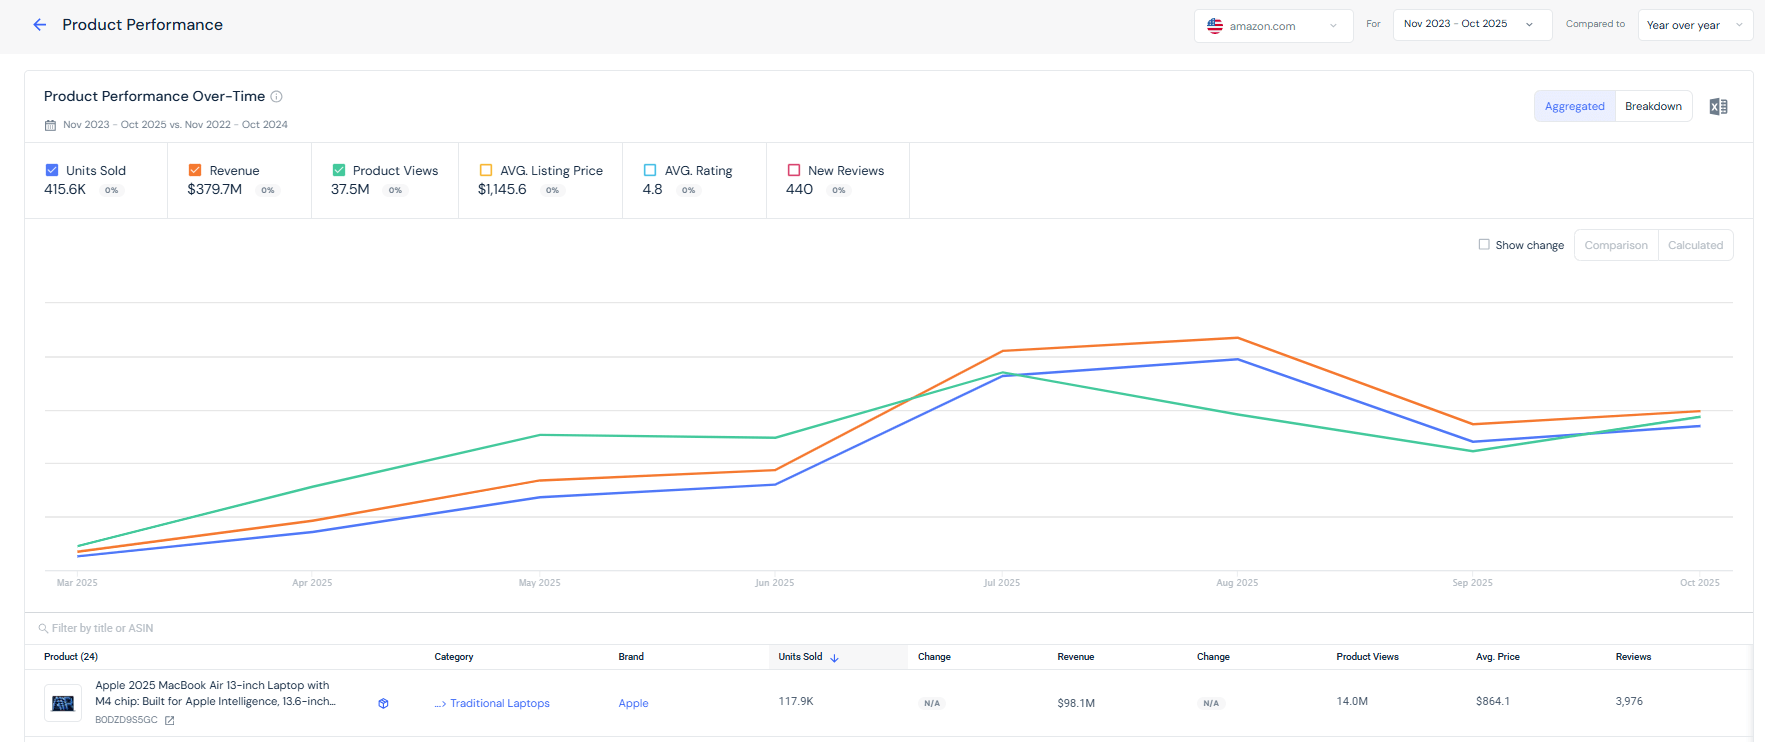Screen dimensions: 1765x742
Task: Sort by the Product Views column header
Action: point(1367,657)
